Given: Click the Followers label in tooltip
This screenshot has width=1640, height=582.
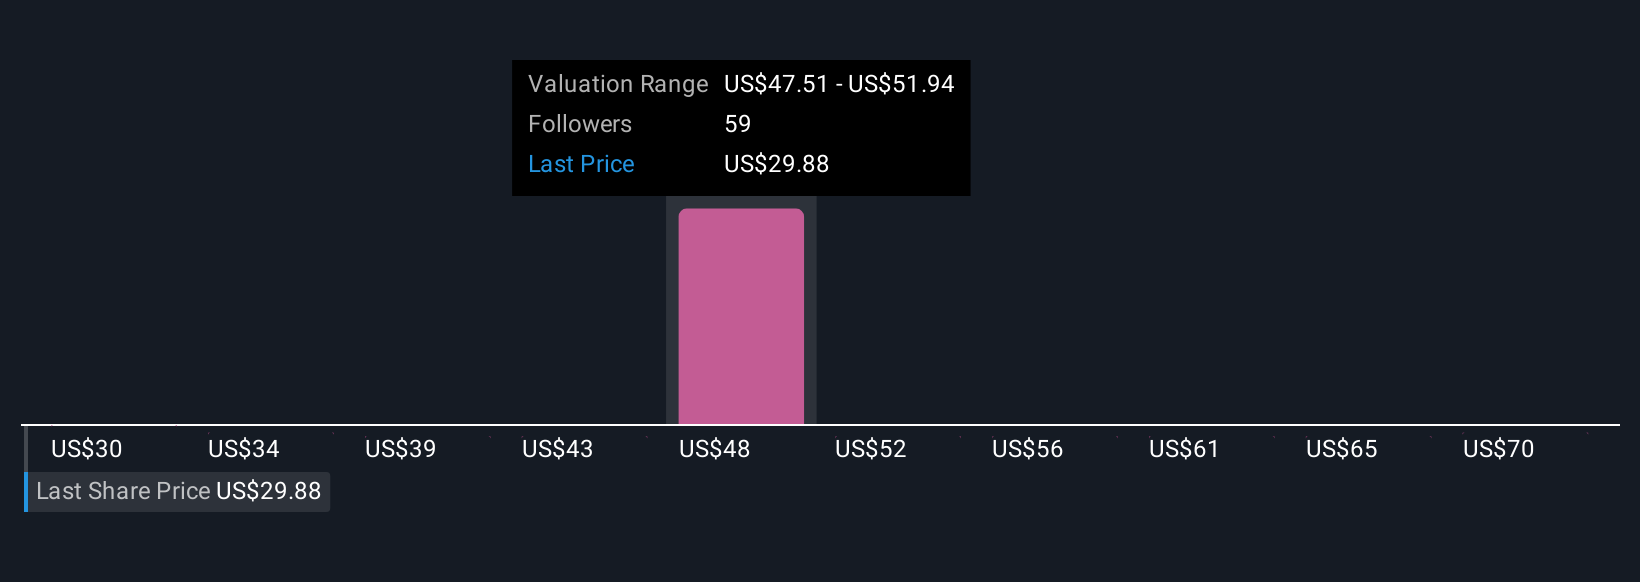Looking at the screenshot, I should tap(580, 124).
